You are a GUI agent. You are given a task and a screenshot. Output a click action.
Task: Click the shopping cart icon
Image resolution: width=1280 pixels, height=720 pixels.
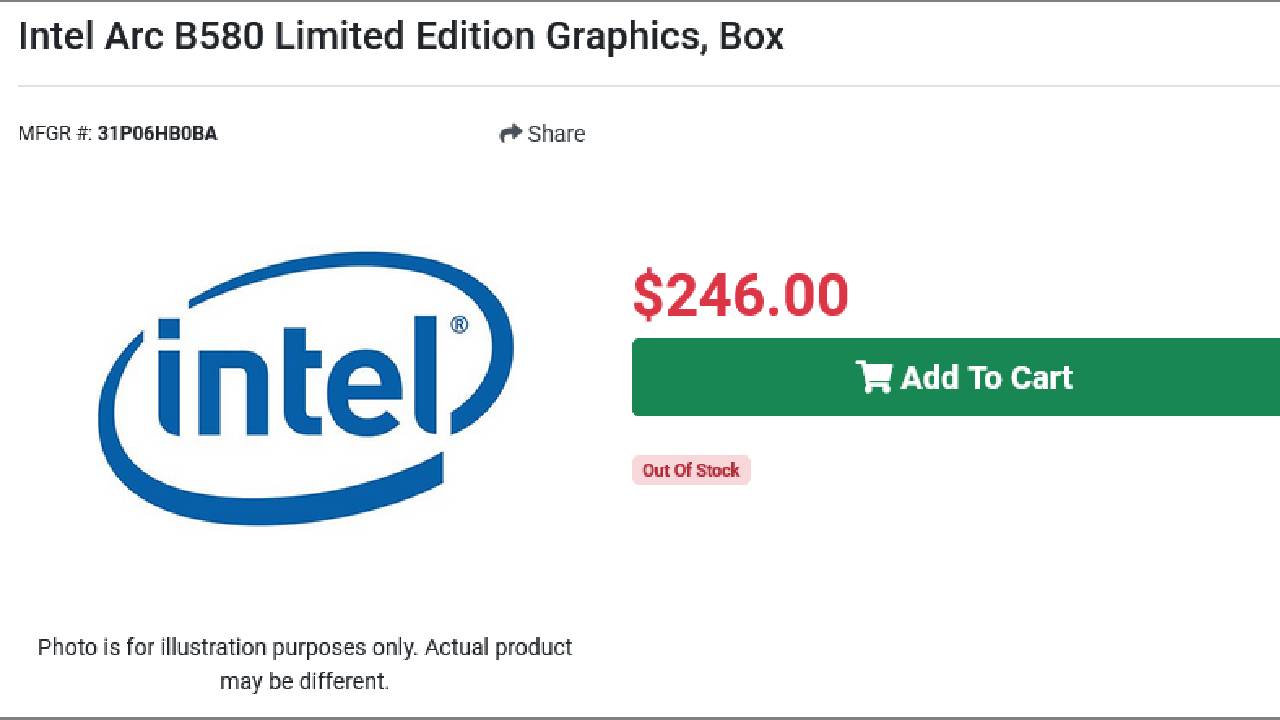pyautogui.click(x=874, y=377)
